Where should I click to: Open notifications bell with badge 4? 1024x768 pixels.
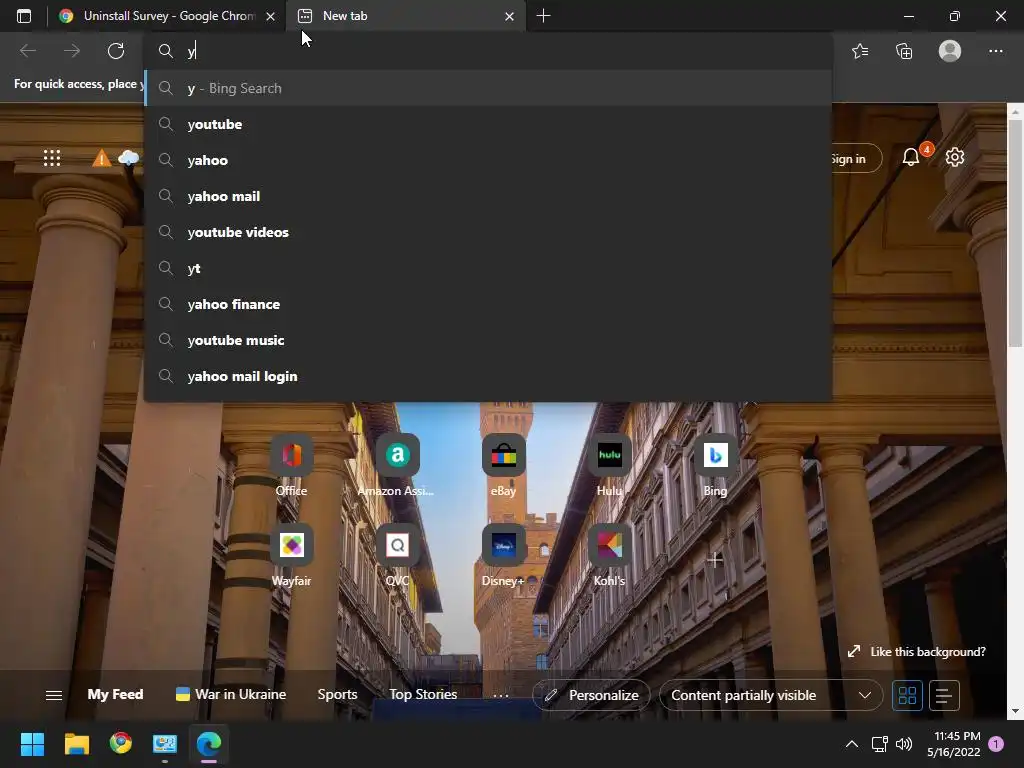tap(911, 157)
